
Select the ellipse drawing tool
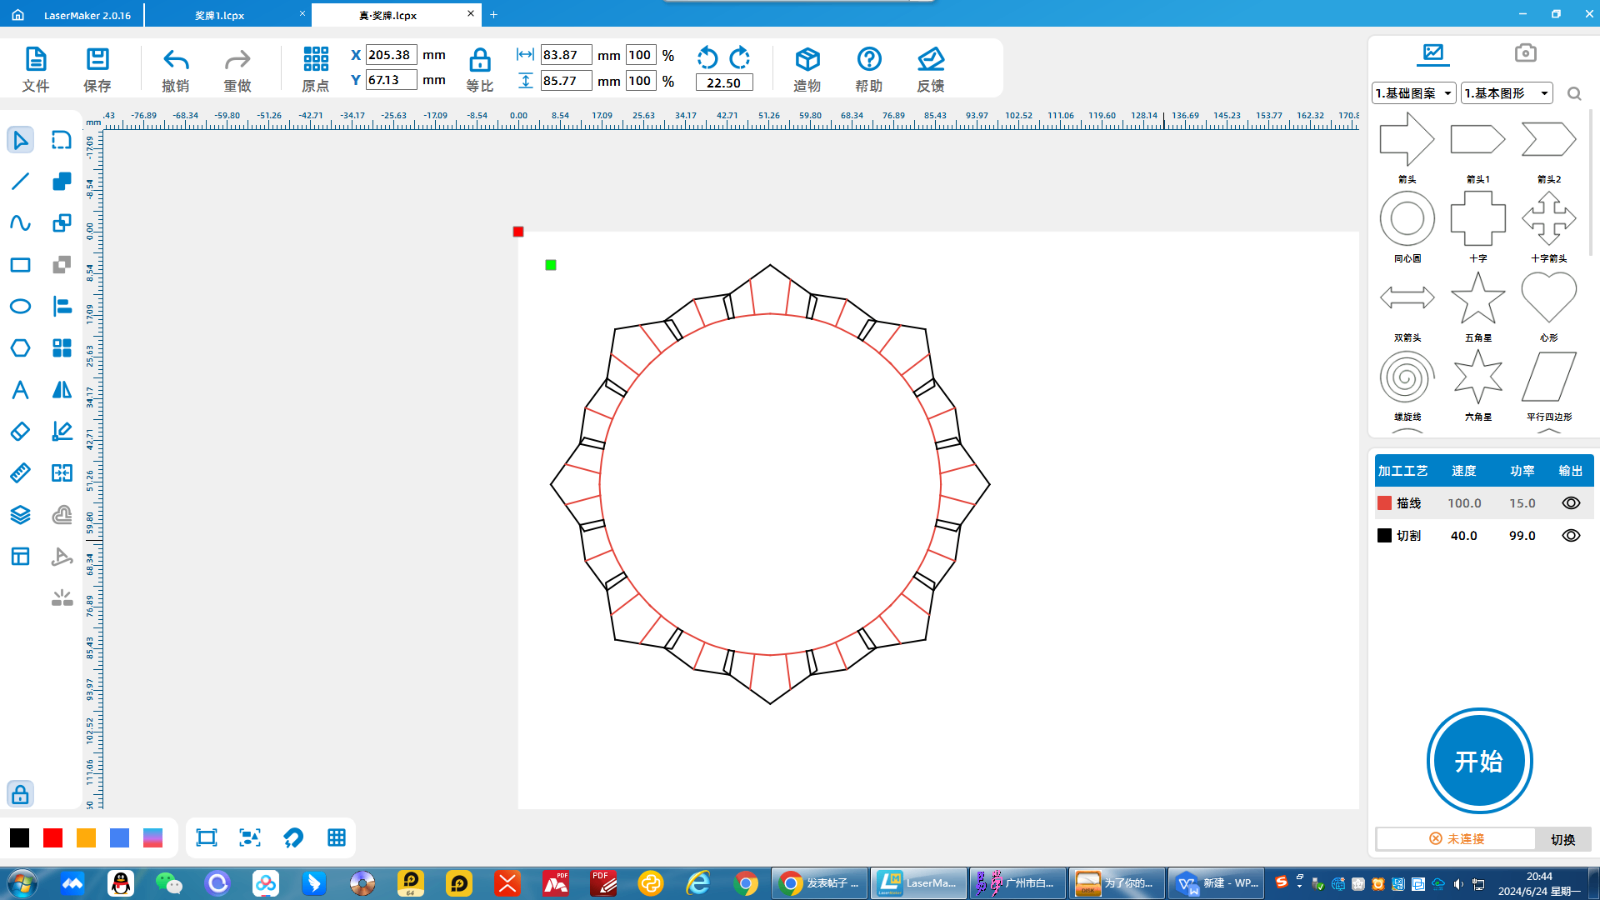(x=20, y=306)
